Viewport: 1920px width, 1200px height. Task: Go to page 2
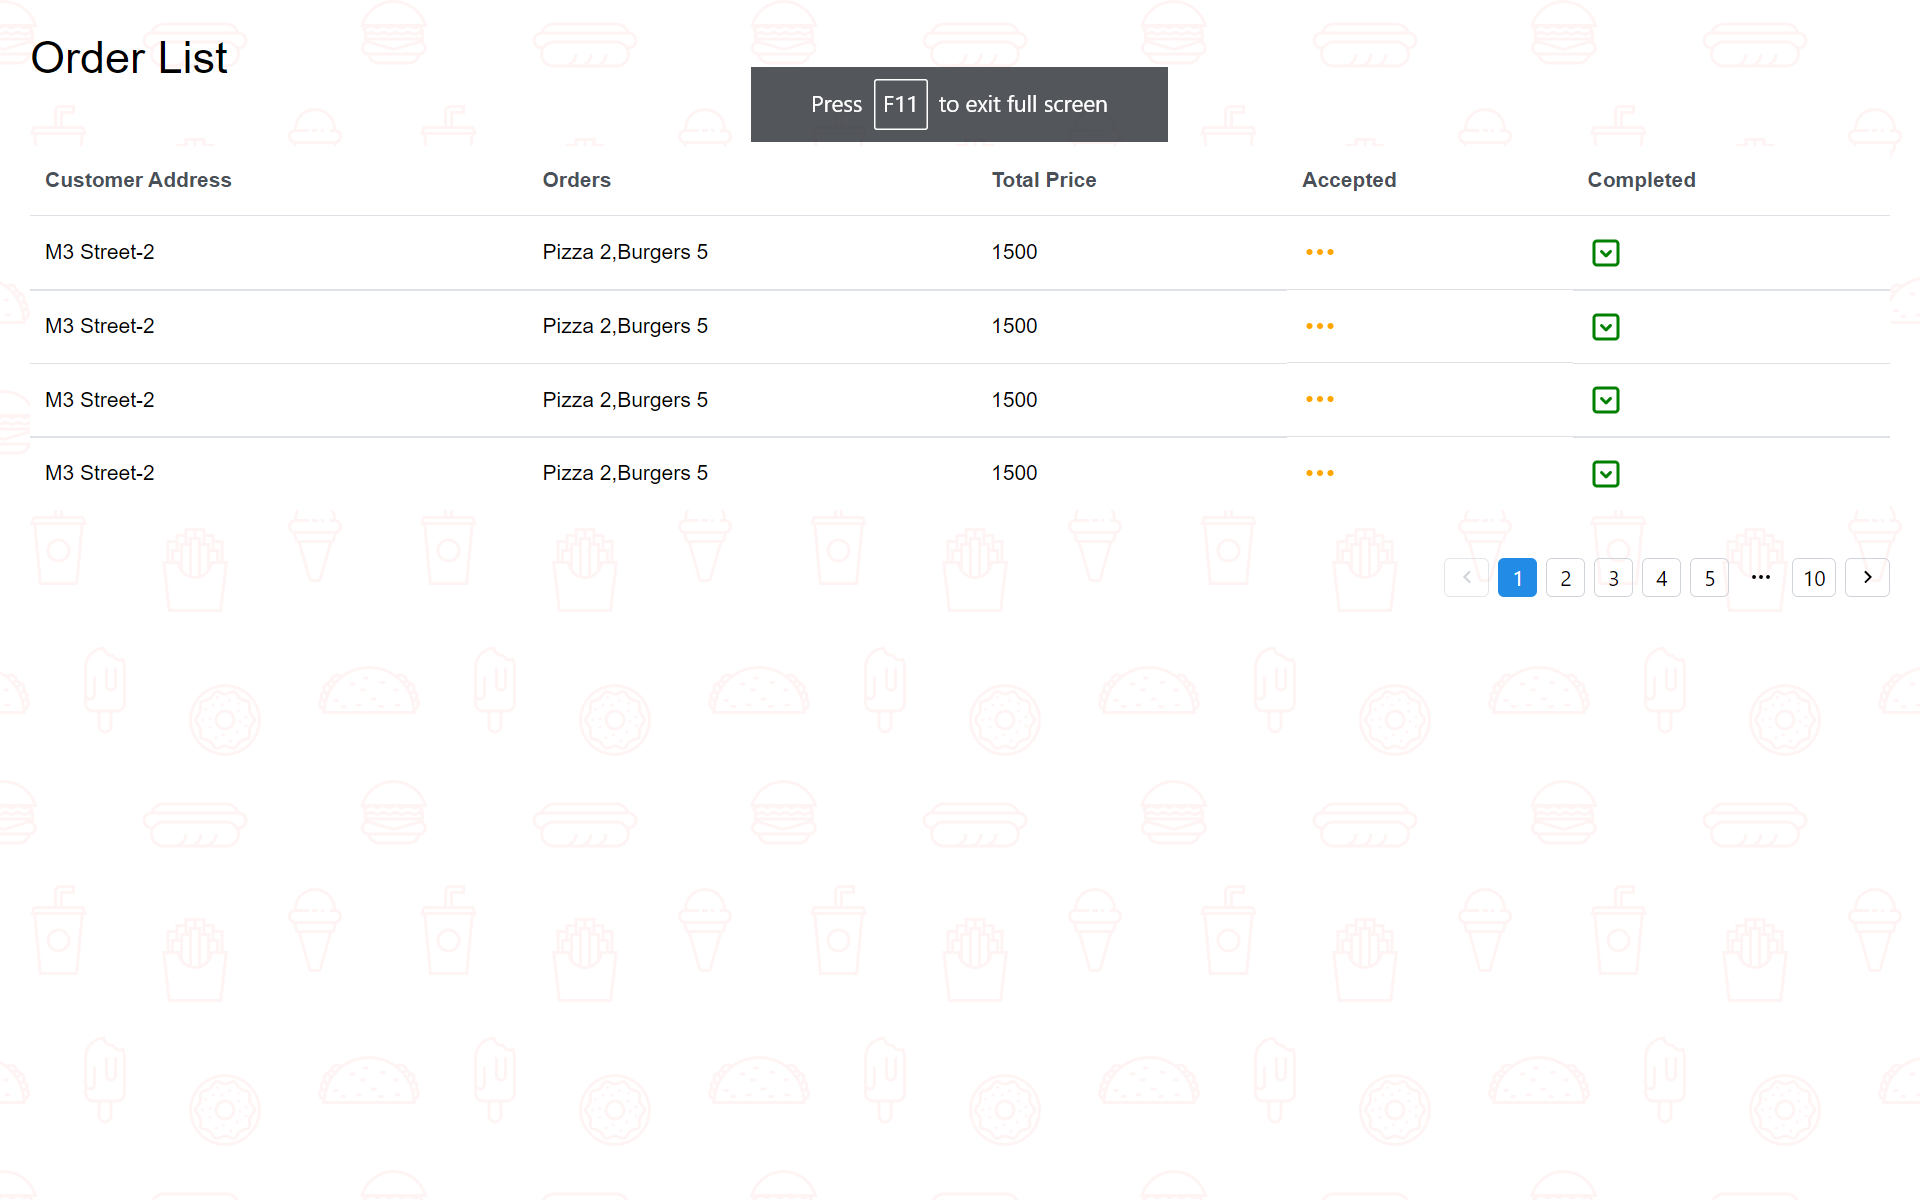[x=1565, y=578]
